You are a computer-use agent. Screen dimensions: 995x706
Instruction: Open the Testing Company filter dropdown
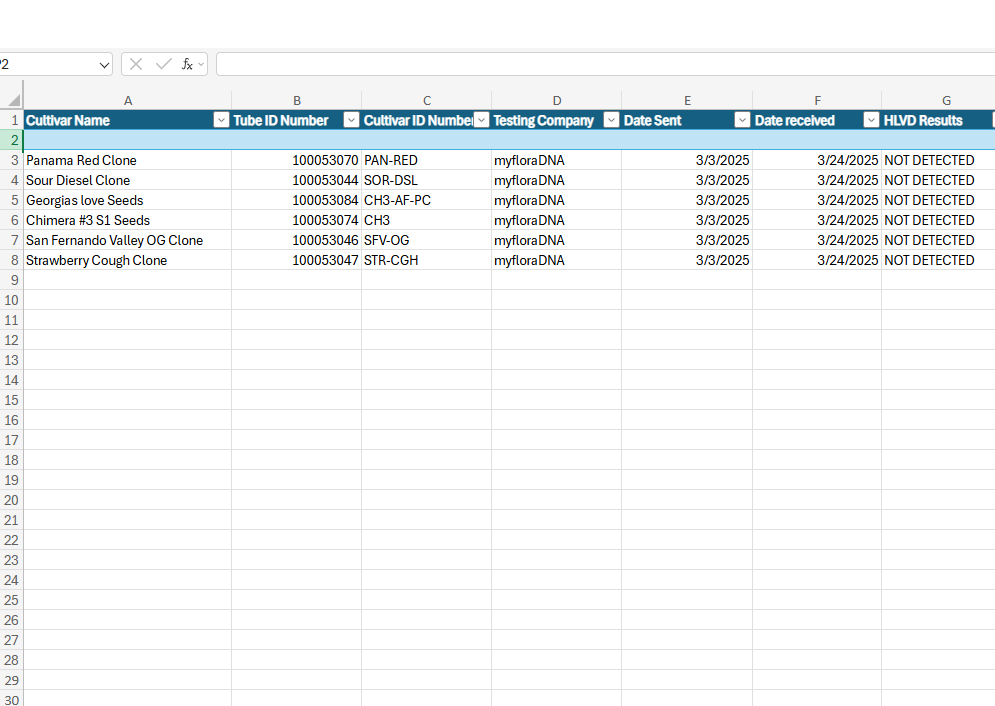click(611, 120)
